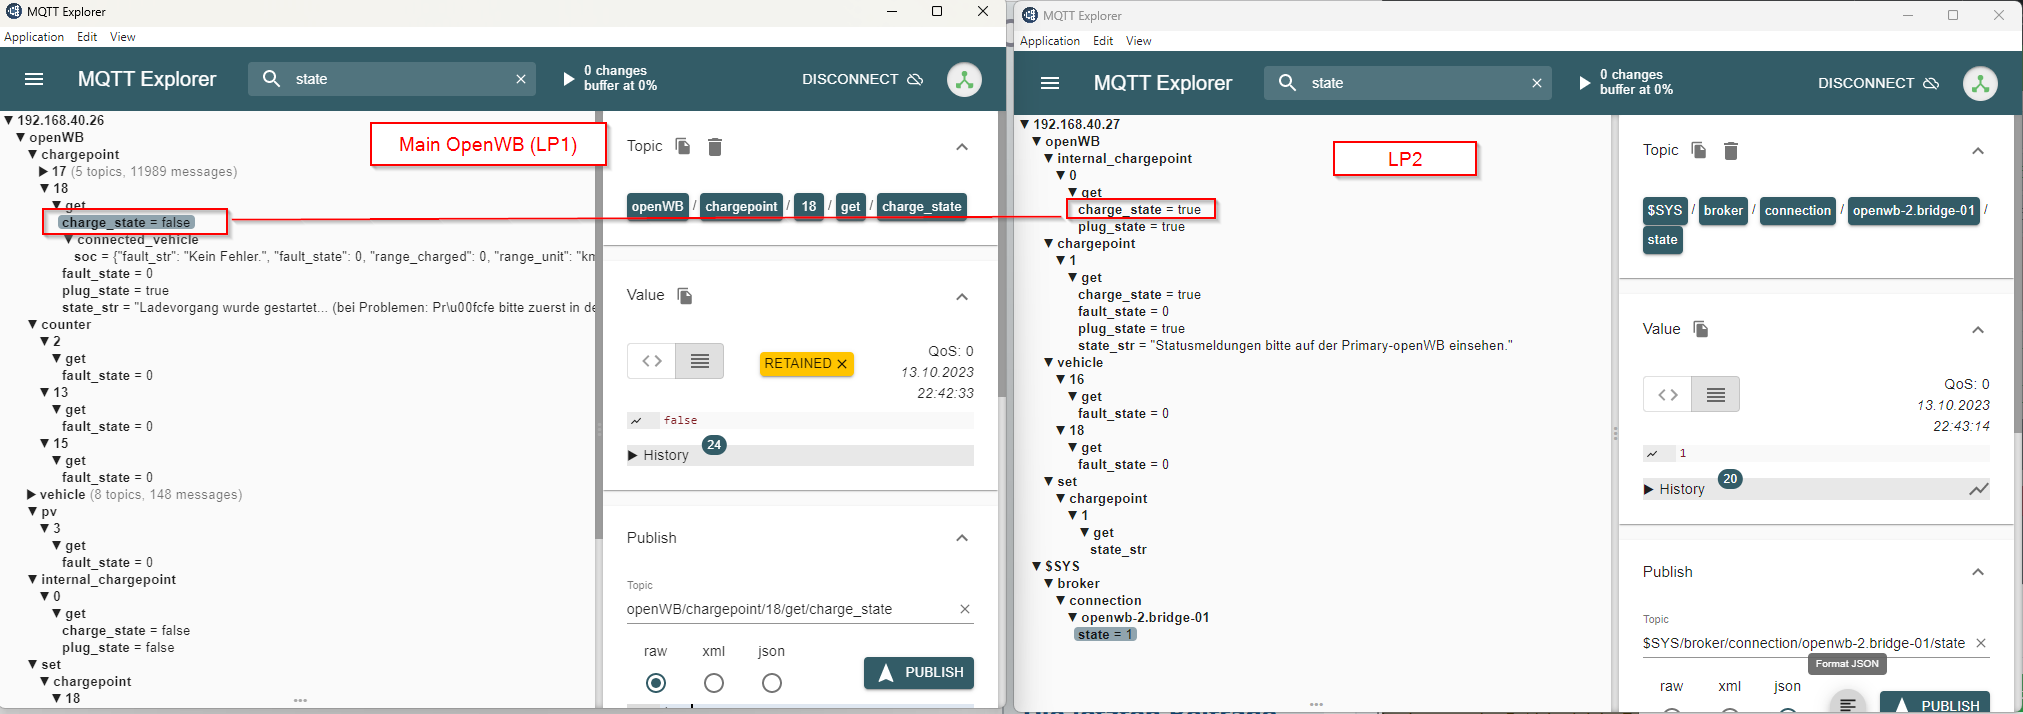Clear search field in right window
The image size is (2023, 714).
[1537, 83]
